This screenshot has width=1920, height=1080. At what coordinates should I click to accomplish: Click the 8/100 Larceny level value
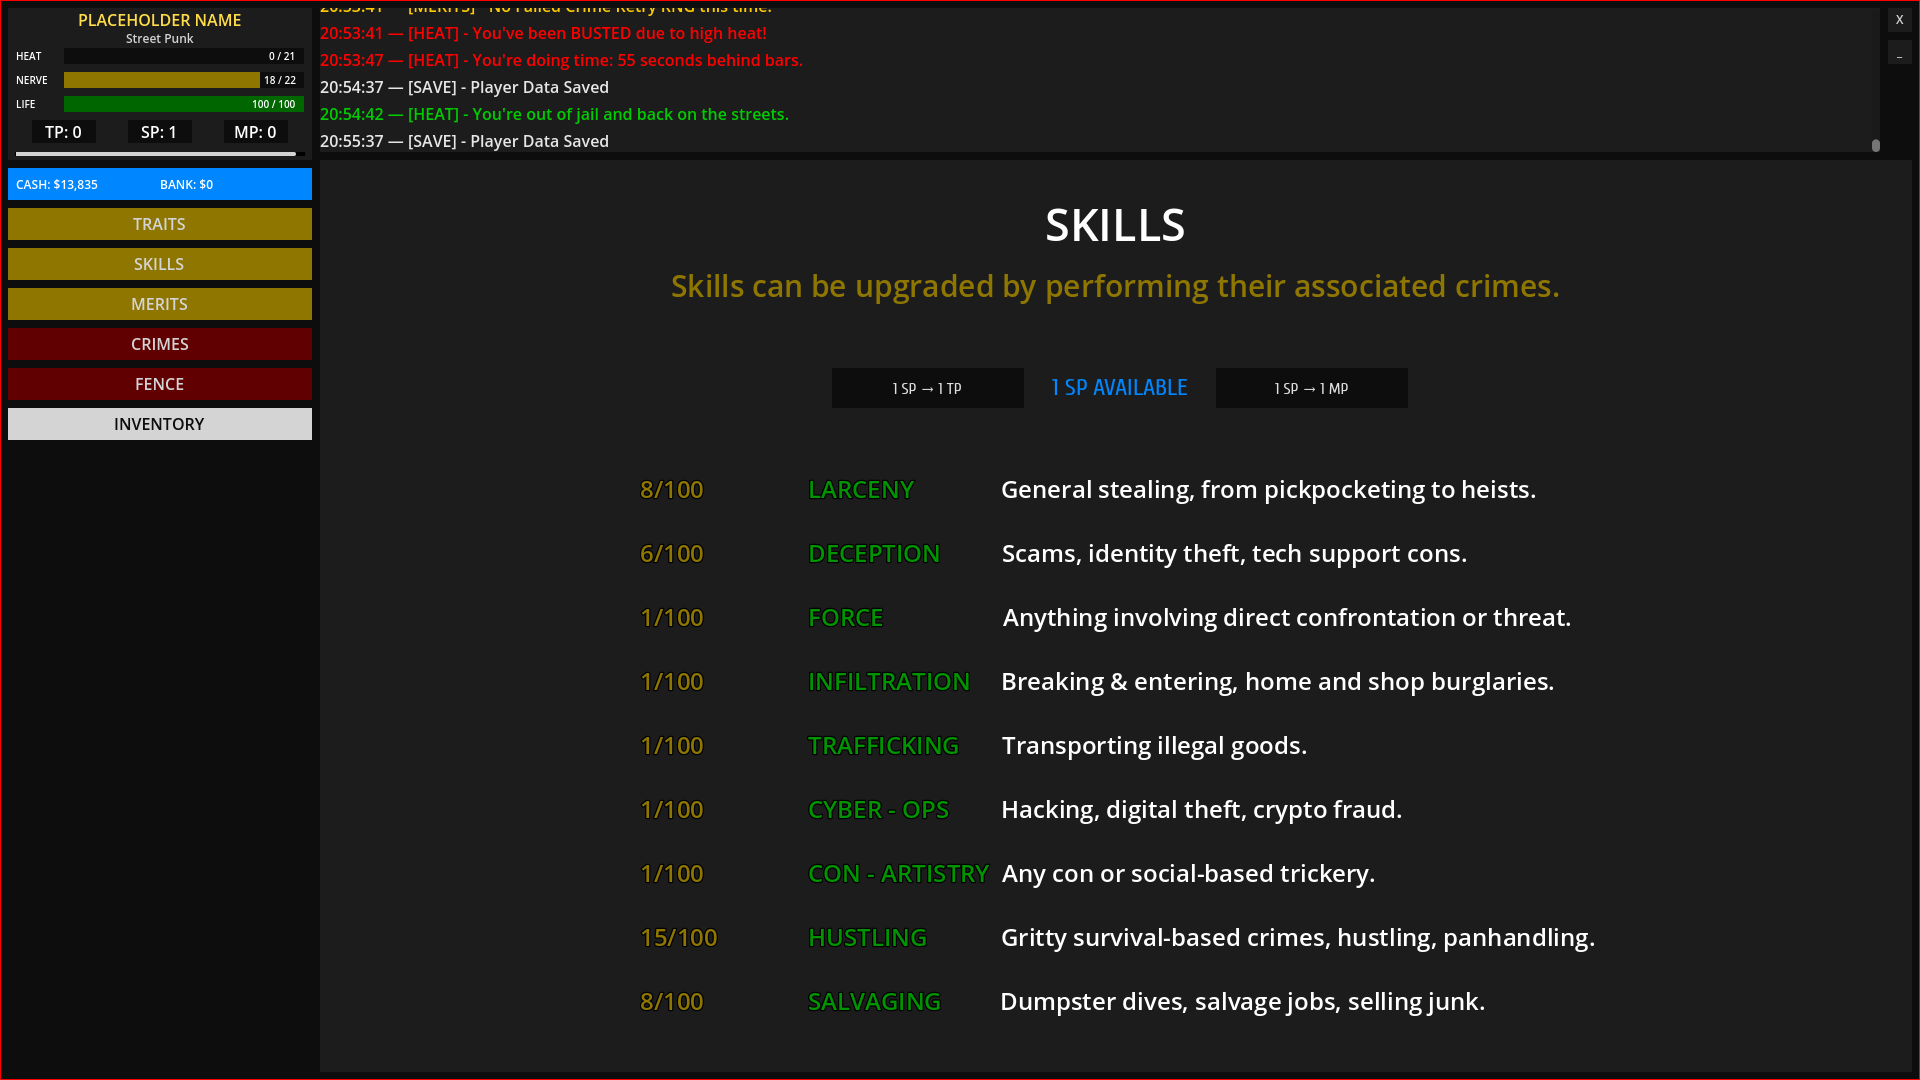coord(672,489)
